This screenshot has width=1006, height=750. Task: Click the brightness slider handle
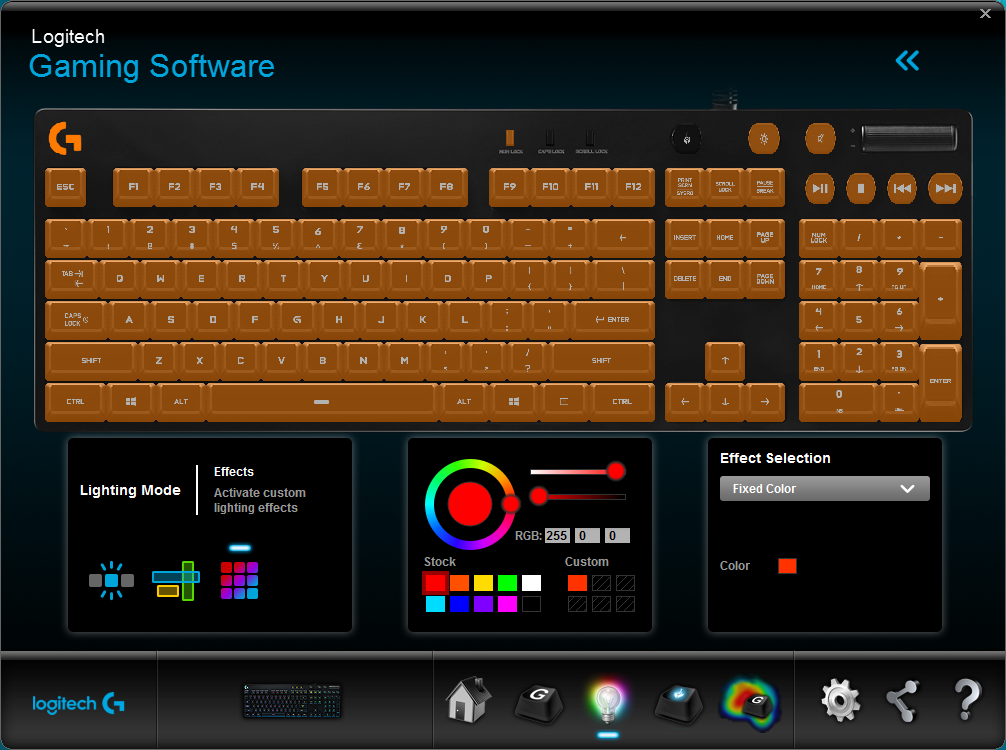coord(539,495)
